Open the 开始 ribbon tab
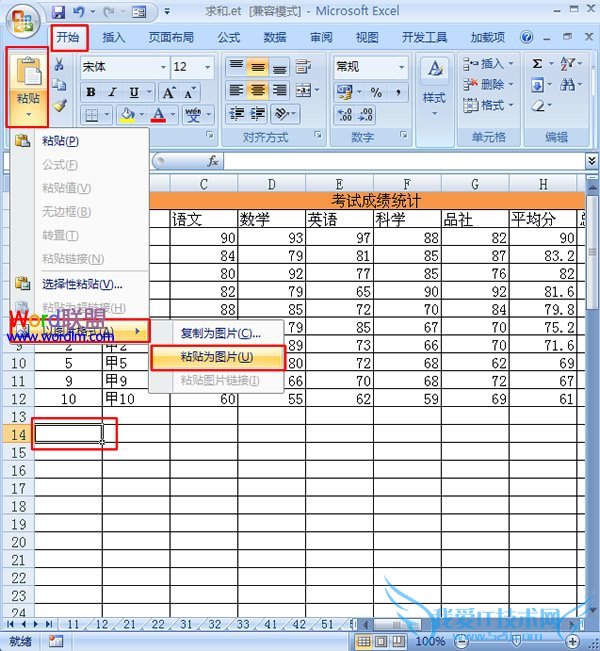600x651 pixels. click(68, 37)
